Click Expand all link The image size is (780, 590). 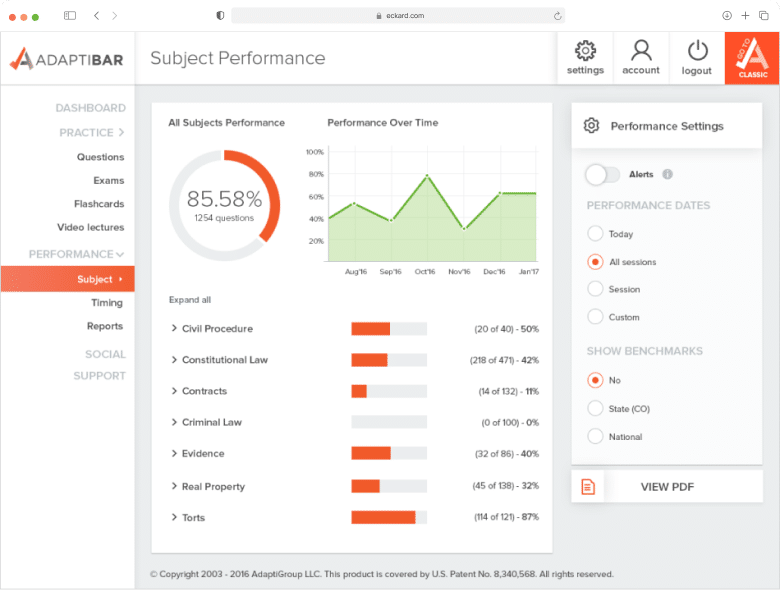tap(190, 299)
